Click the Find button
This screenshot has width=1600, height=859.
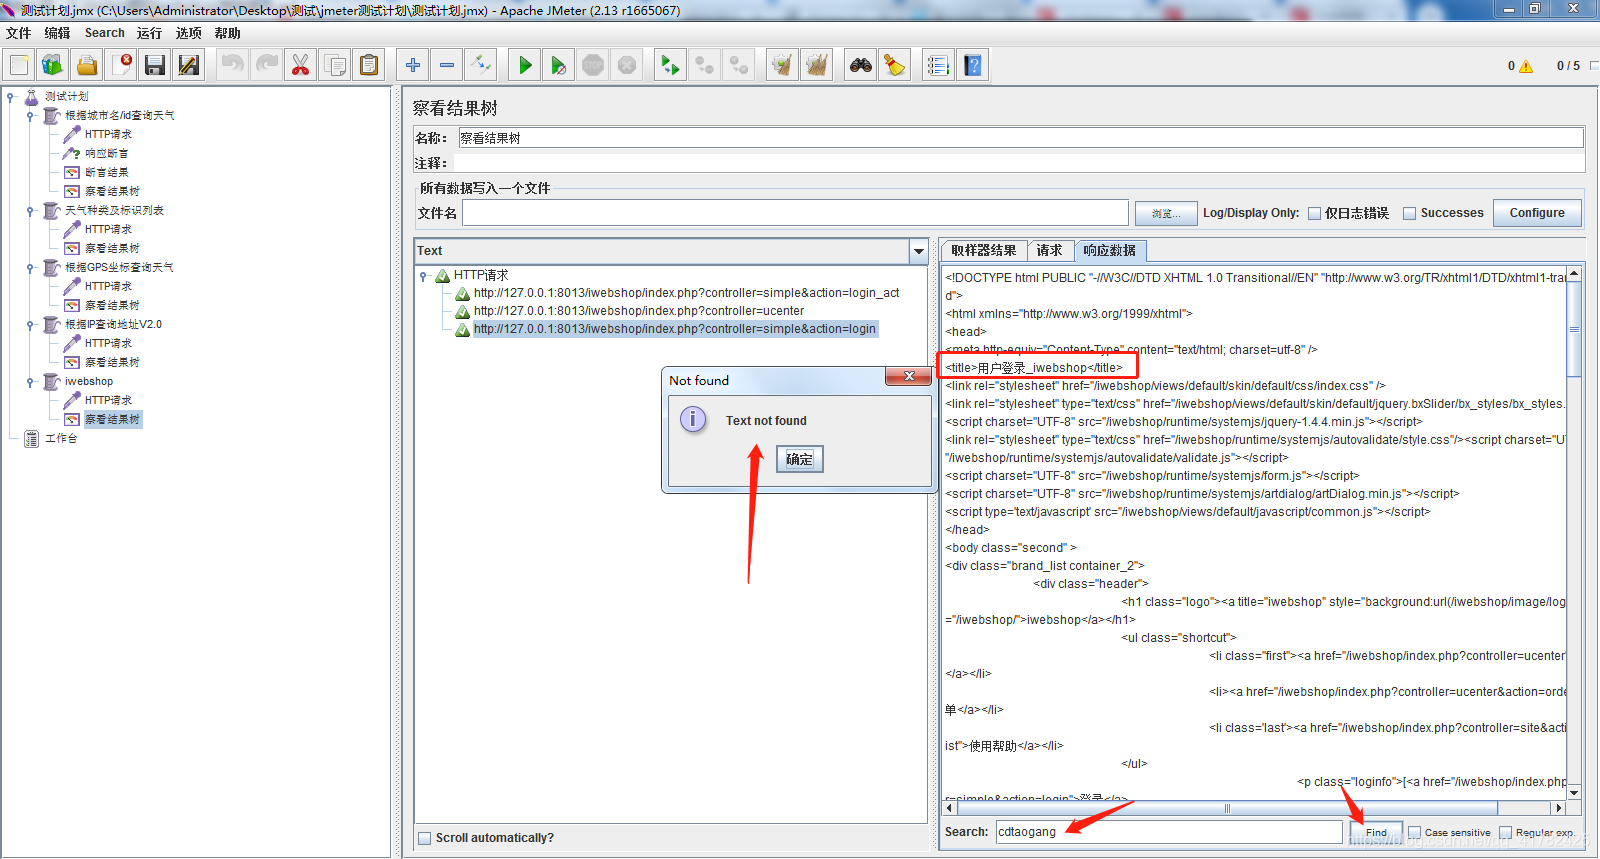tap(1376, 832)
